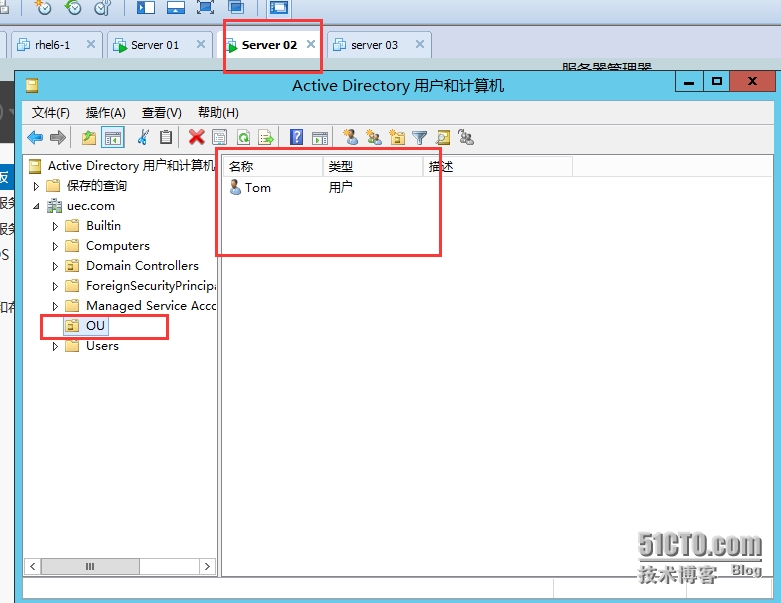Open the 帮助(H) menu
The width and height of the screenshot is (781, 603).
[218, 113]
